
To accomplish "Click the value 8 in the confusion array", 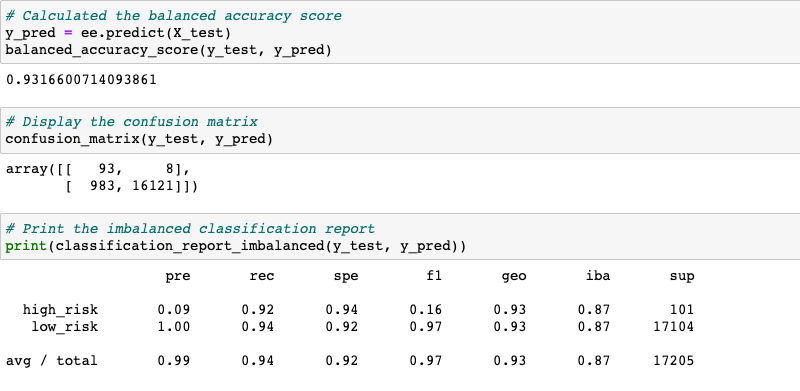I will (170, 169).
